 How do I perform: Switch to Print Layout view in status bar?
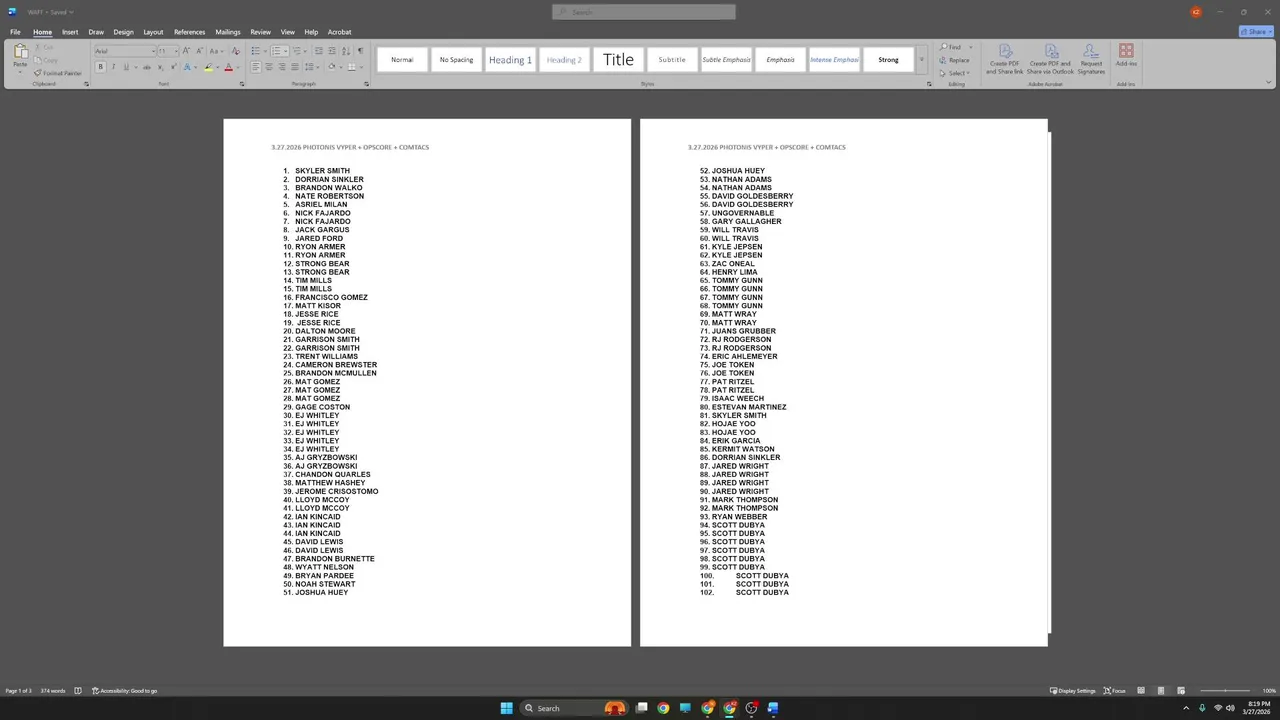click(x=1161, y=691)
